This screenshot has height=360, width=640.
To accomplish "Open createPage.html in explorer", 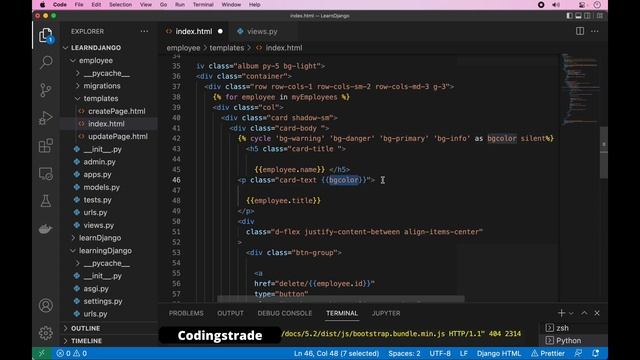I will coord(116,111).
